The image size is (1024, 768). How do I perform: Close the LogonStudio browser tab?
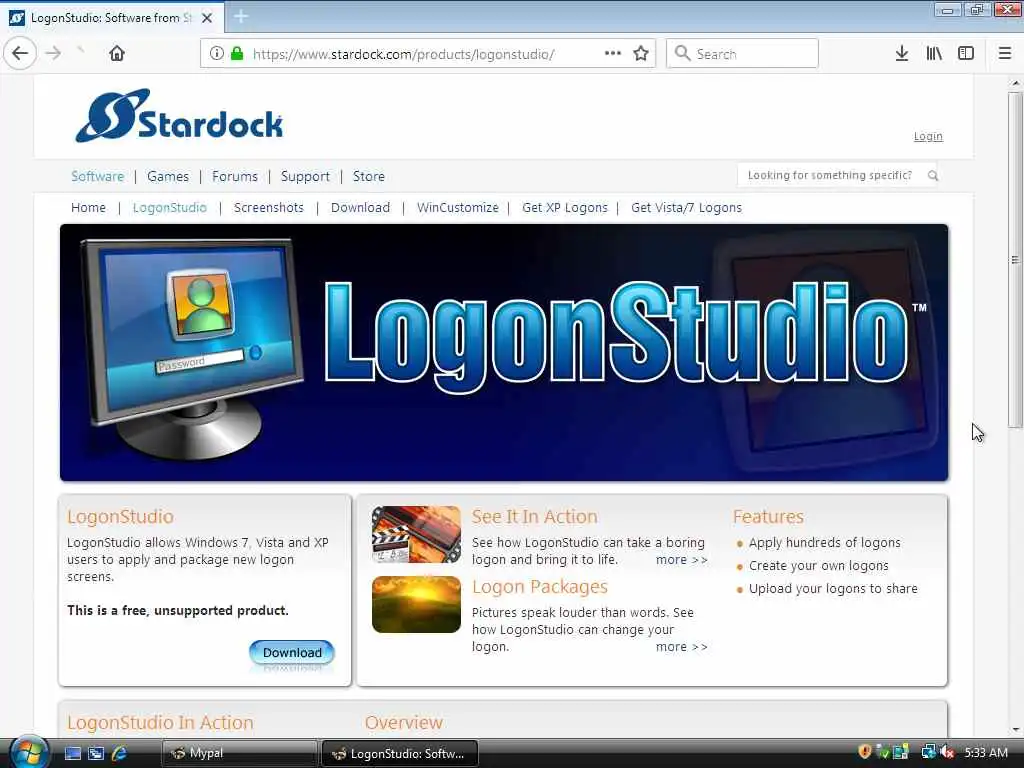(207, 18)
